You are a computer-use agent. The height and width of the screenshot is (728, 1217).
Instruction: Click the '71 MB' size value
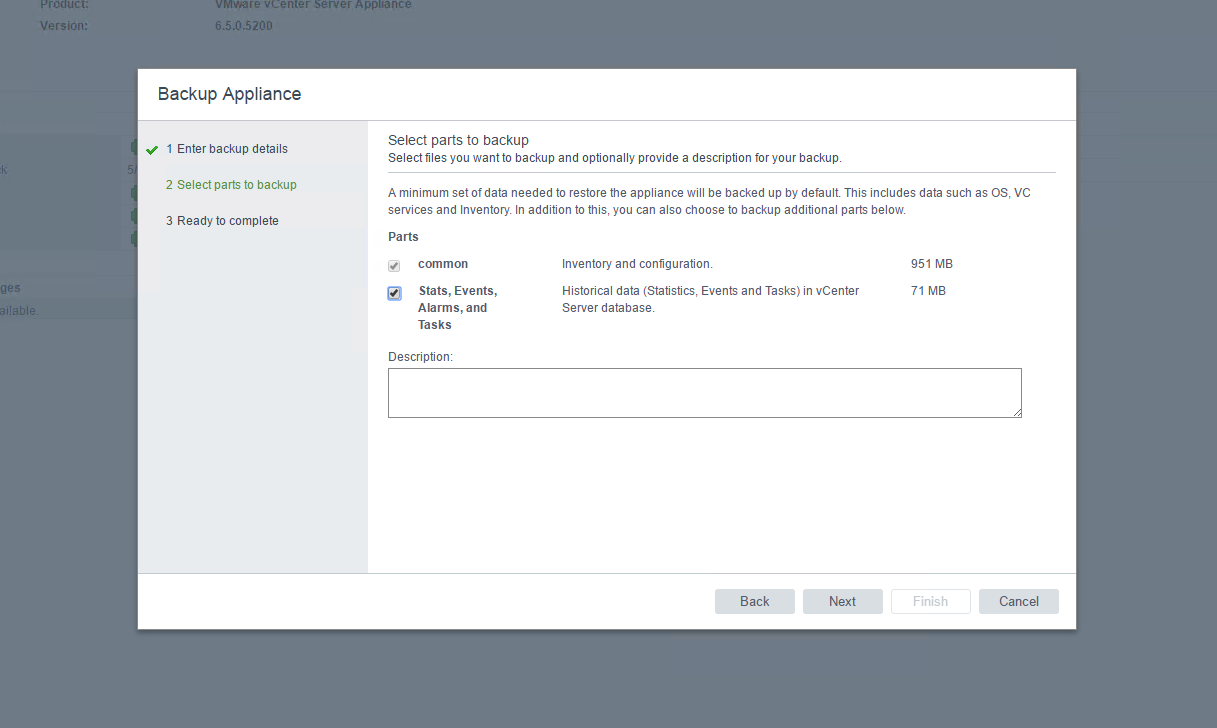(929, 291)
